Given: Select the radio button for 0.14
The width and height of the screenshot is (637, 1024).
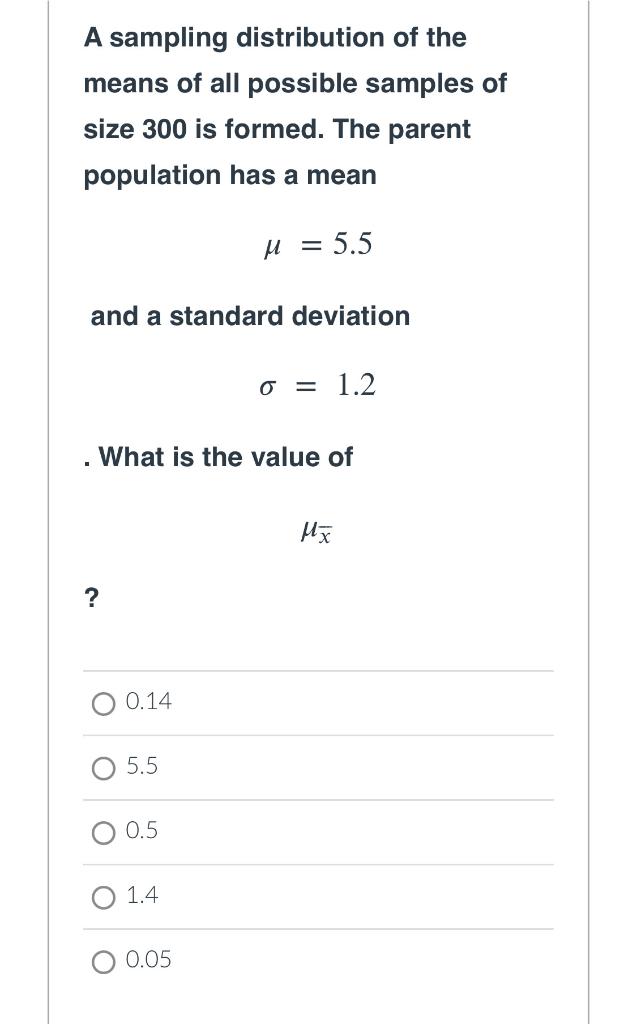Looking at the screenshot, I should pyautogui.click(x=103, y=703).
